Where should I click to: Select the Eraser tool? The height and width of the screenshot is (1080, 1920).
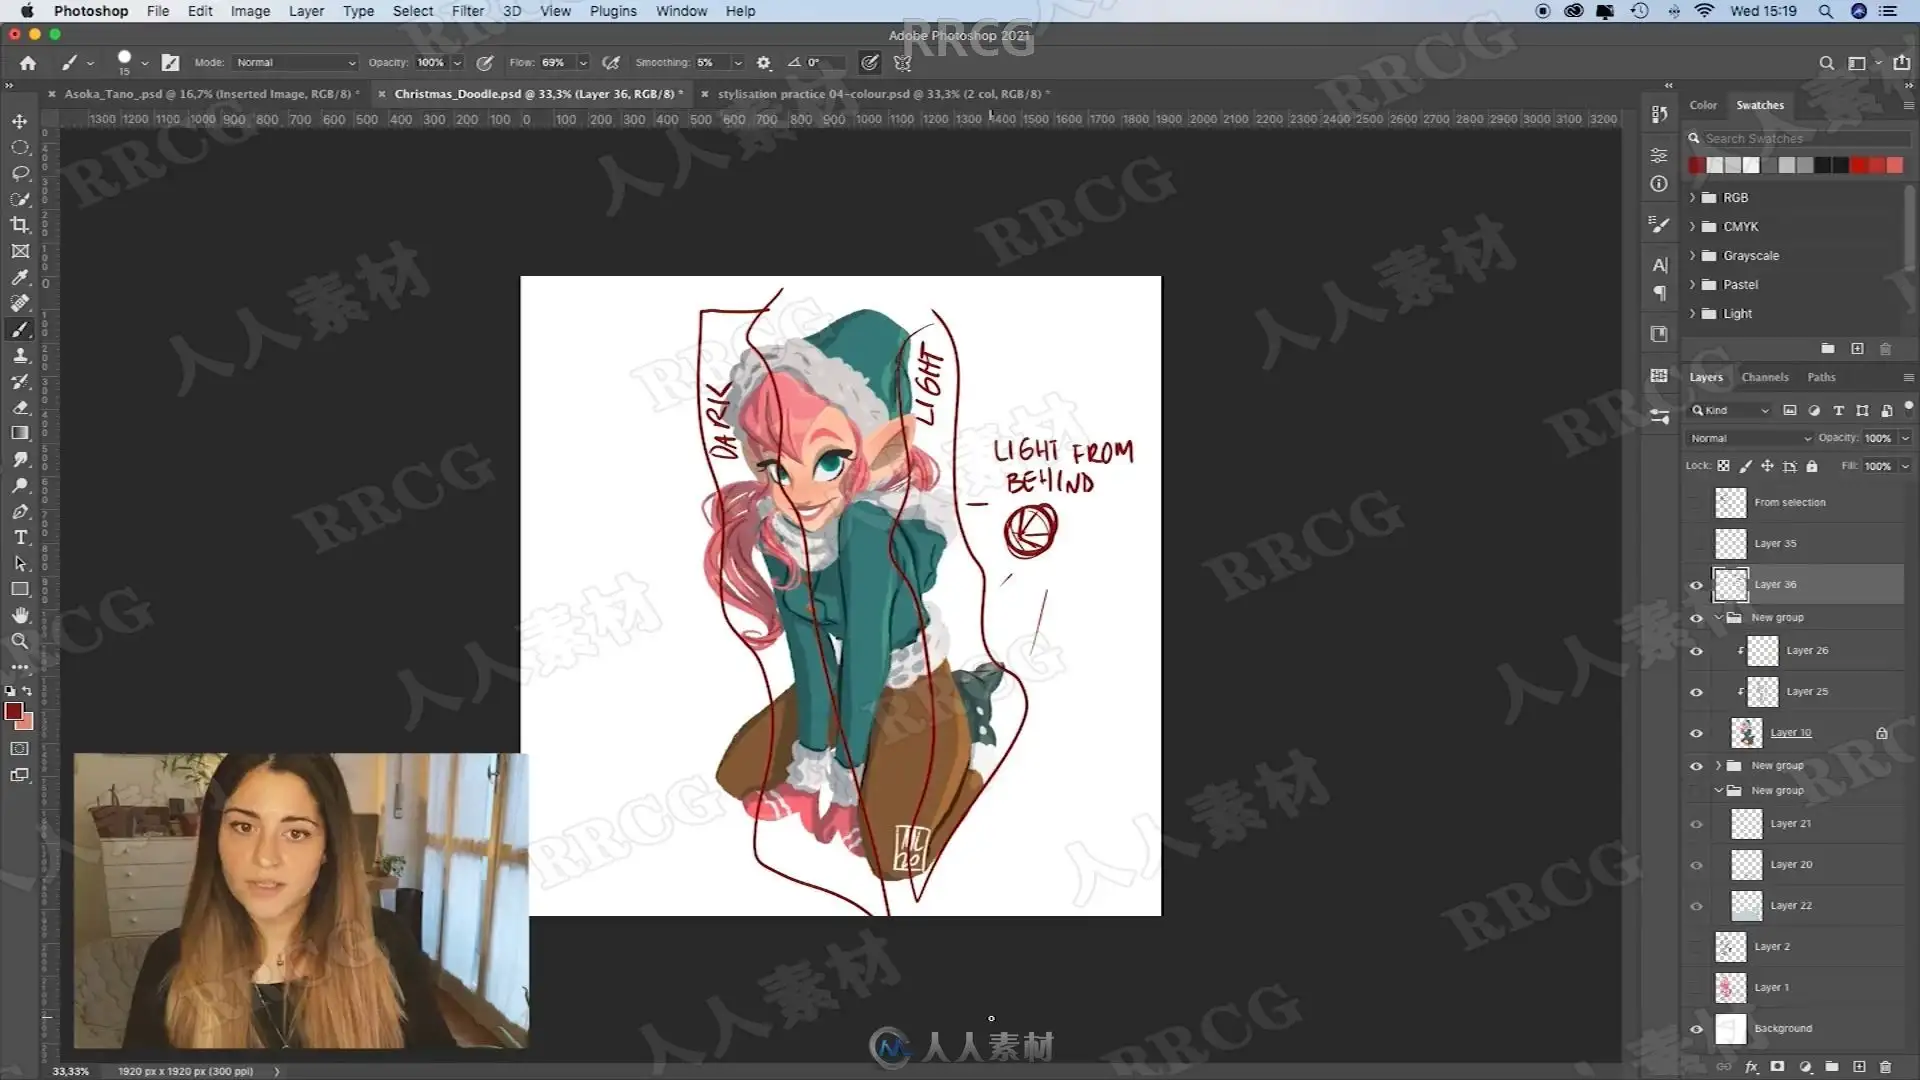[x=20, y=407]
